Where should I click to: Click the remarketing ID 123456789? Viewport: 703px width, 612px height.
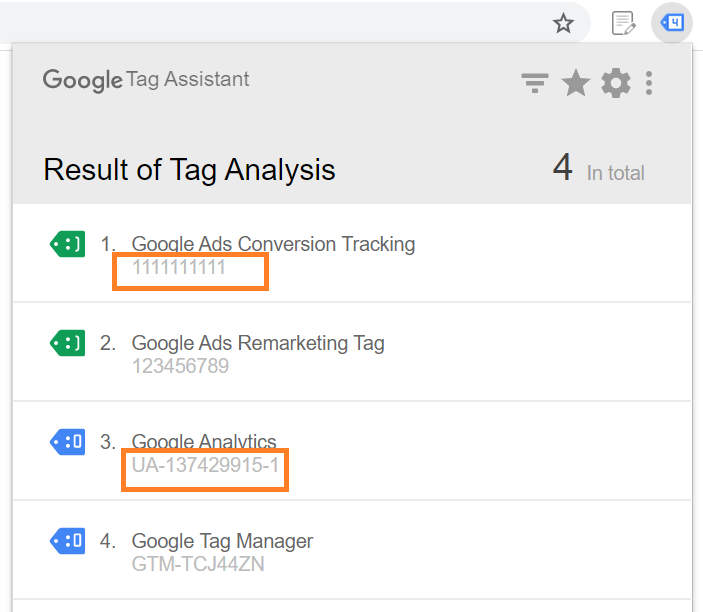(x=180, y=366)
